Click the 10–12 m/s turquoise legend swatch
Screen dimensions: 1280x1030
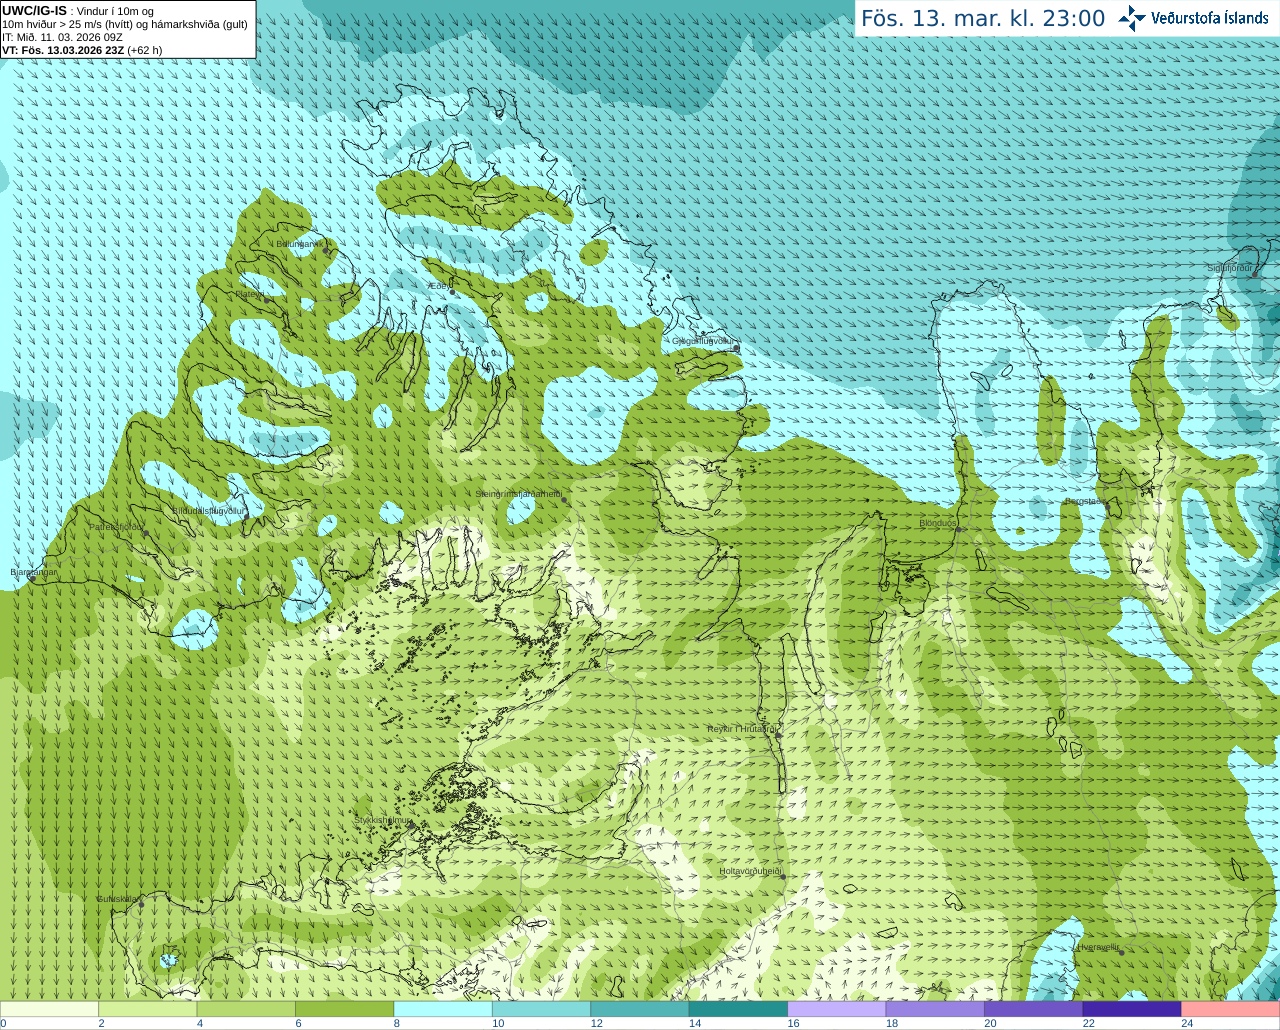(541, 1009)
